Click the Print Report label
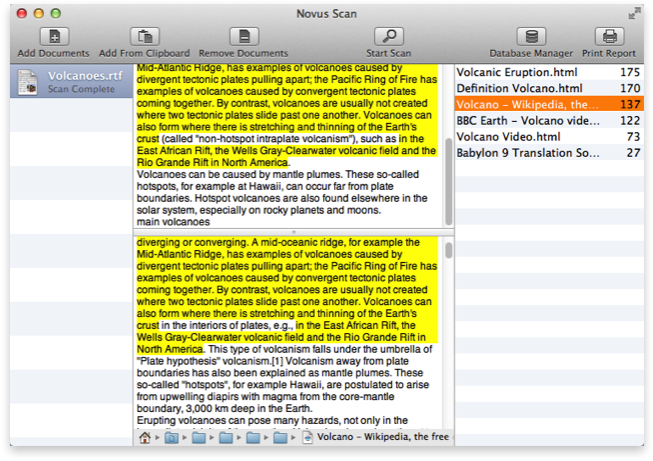 [609, 53]
